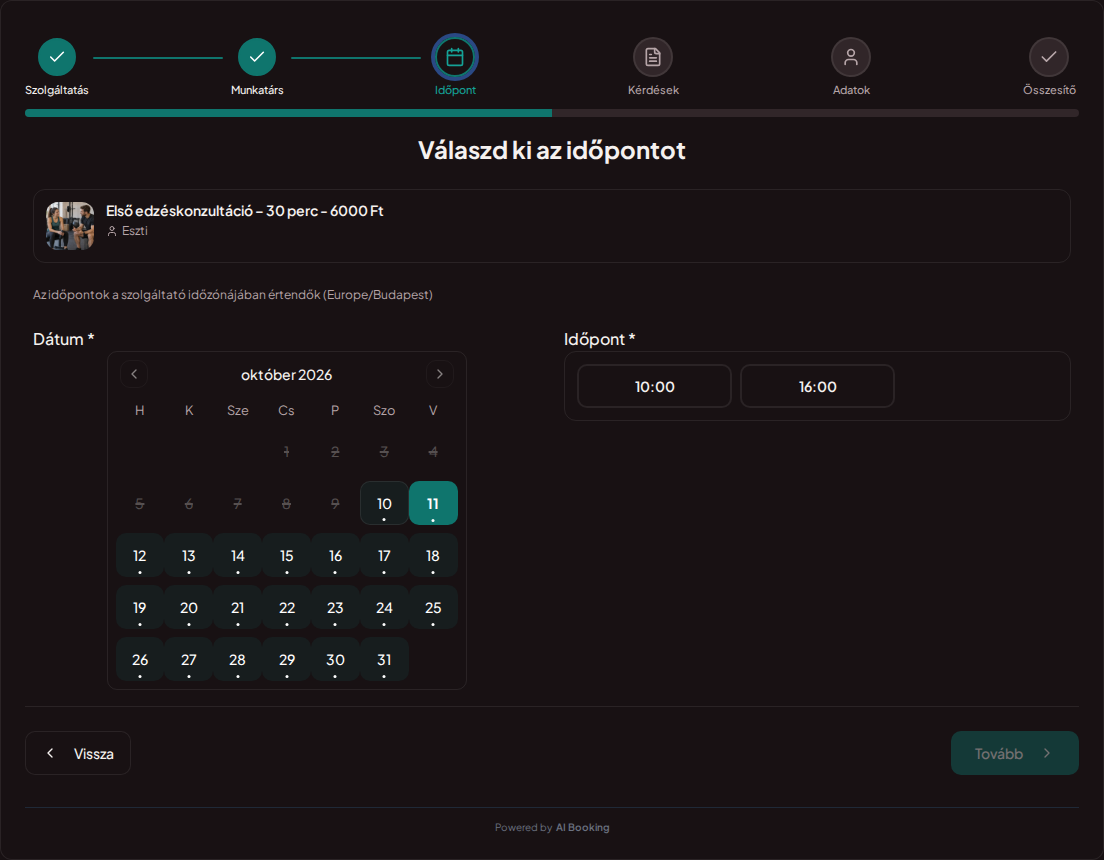Select October 28 date

click(x=238, y=659)
